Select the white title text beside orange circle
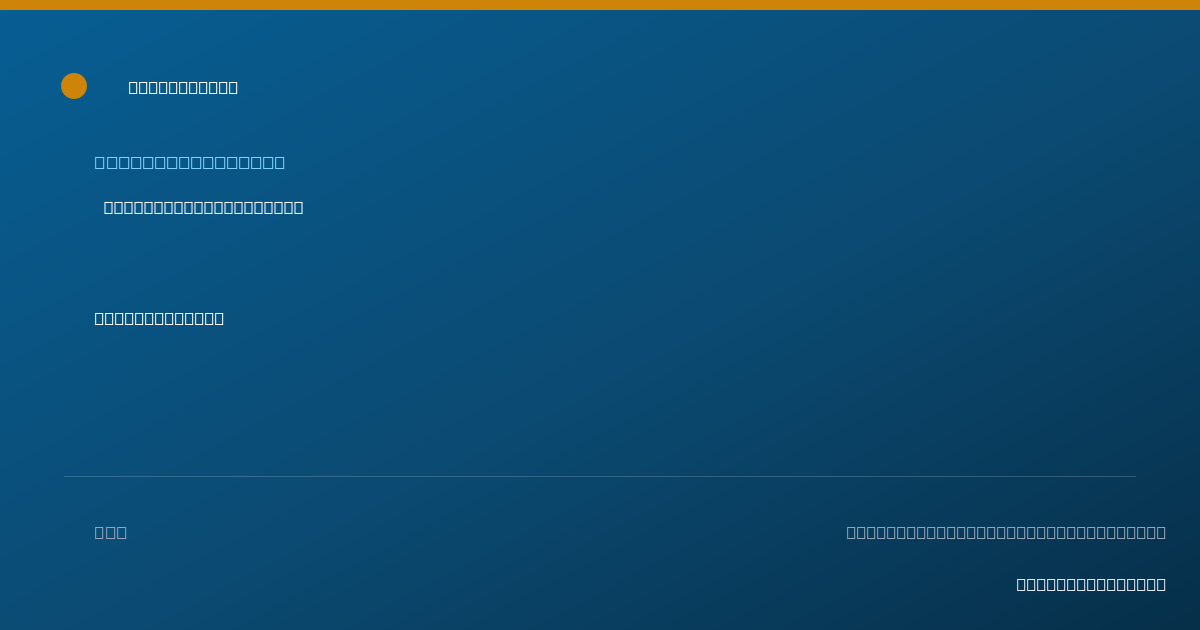The height and width of the screenshot is (630, 1200). click(183, 87)
